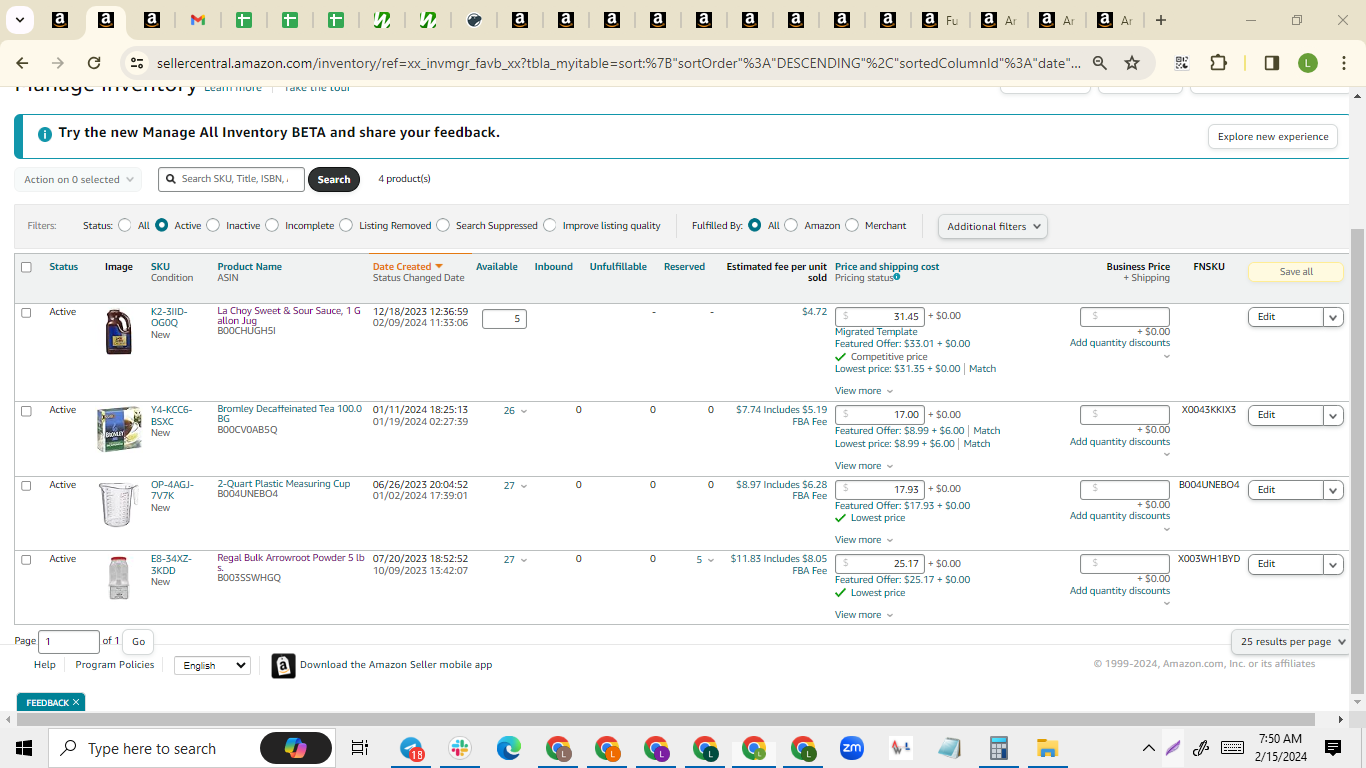This screenshot has height=768, width=1366.
Task: Open site information icon in address bar
Action: click(x=137, y=63)
